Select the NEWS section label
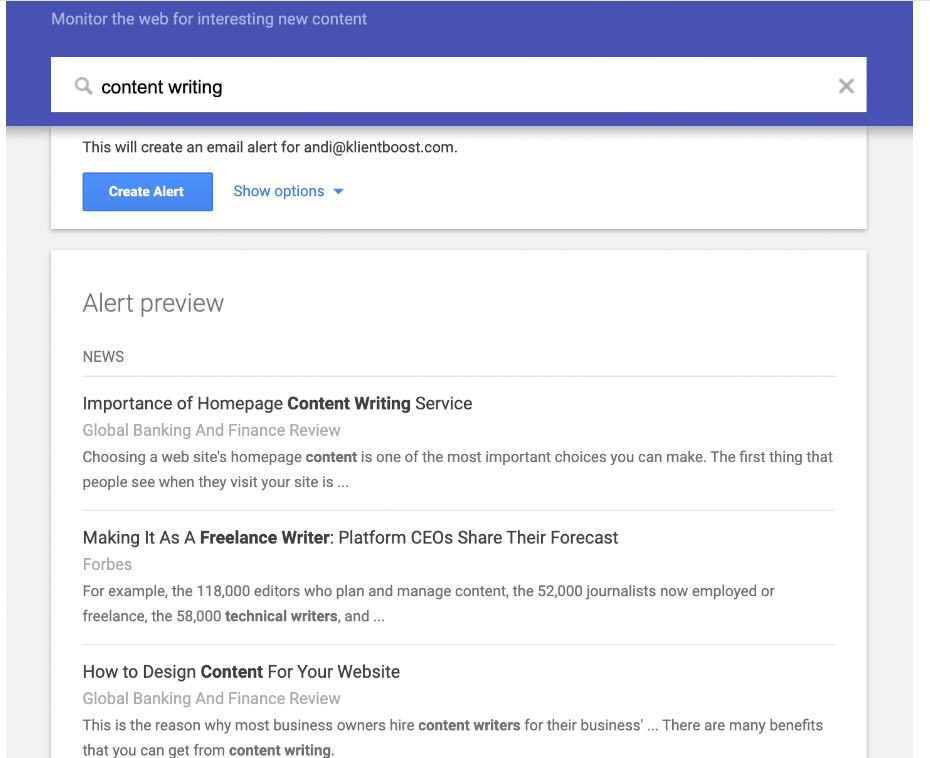The width and height of the screenshot is (930, 758). 103,357
